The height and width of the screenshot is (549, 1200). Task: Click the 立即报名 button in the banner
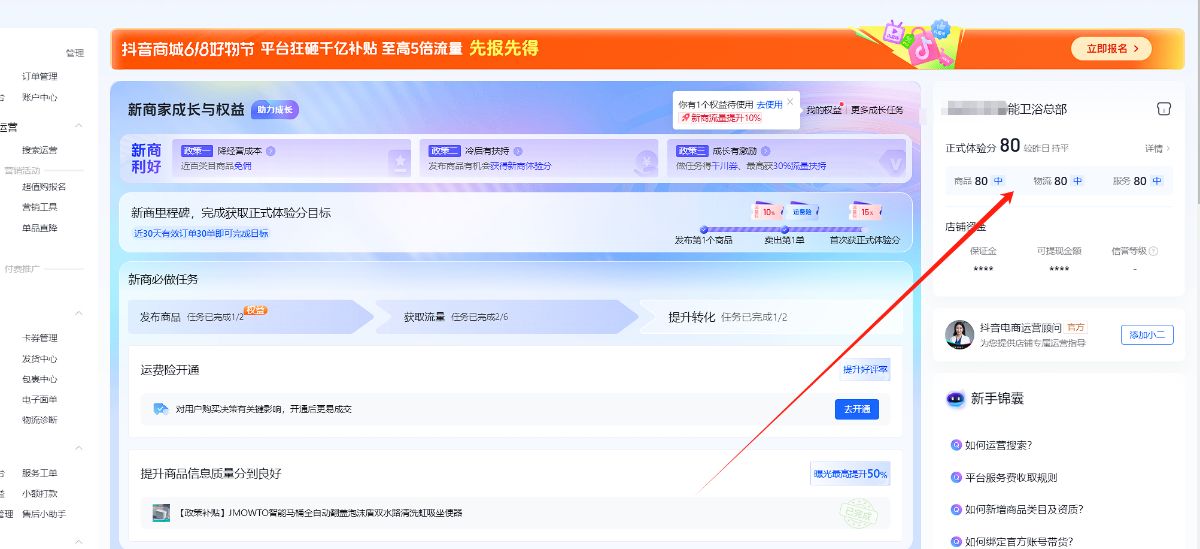point(1111,49)
